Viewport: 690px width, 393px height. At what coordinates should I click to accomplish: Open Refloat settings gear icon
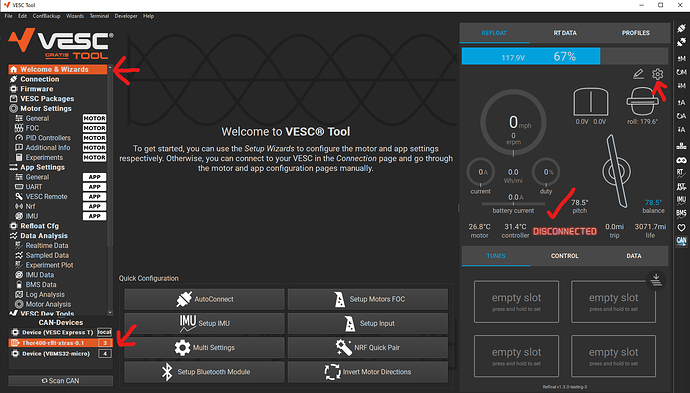pyautogui.click(x=657, y=74)
